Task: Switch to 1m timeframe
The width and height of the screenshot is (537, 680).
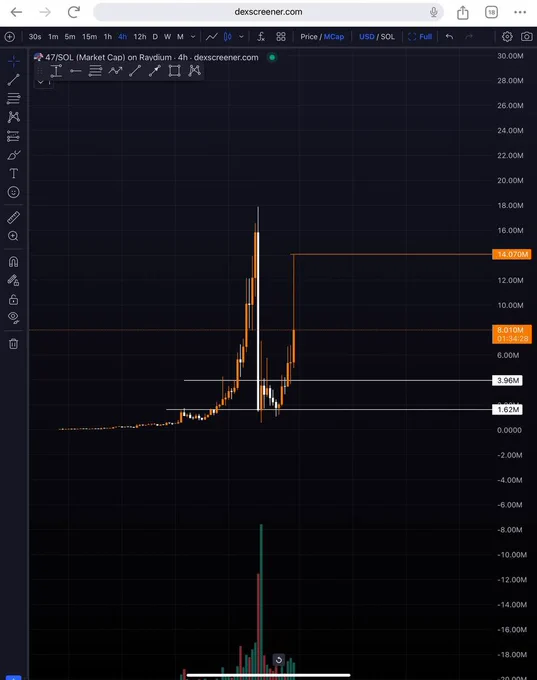Action: (x=53, y=37)
